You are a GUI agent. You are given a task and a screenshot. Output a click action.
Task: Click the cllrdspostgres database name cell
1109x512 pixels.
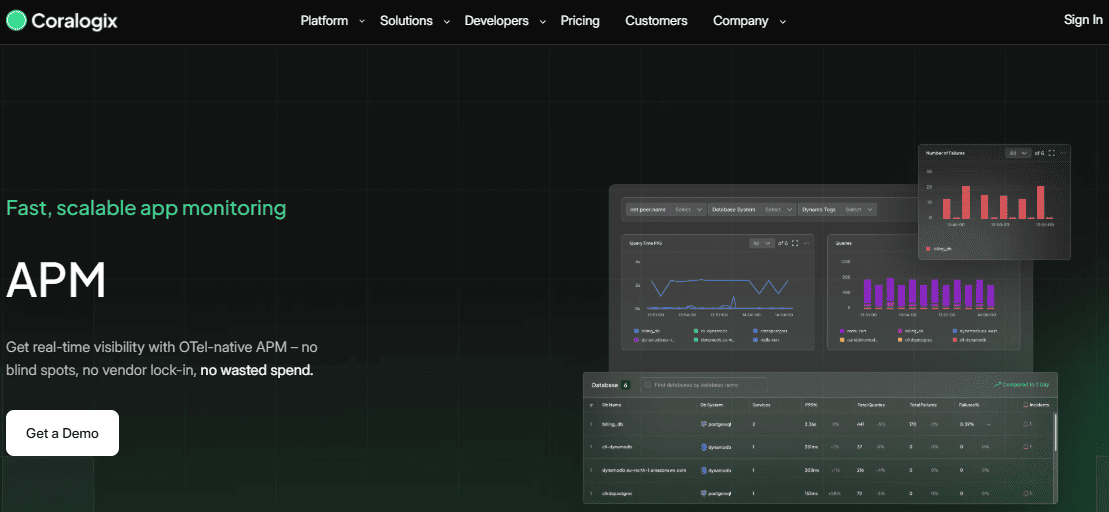pyautogui.click(x=617, y=493)
